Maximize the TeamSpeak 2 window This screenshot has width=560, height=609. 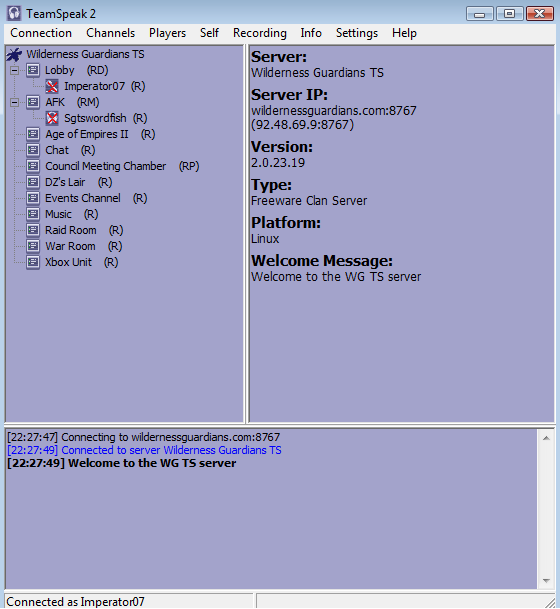[510, 14]
